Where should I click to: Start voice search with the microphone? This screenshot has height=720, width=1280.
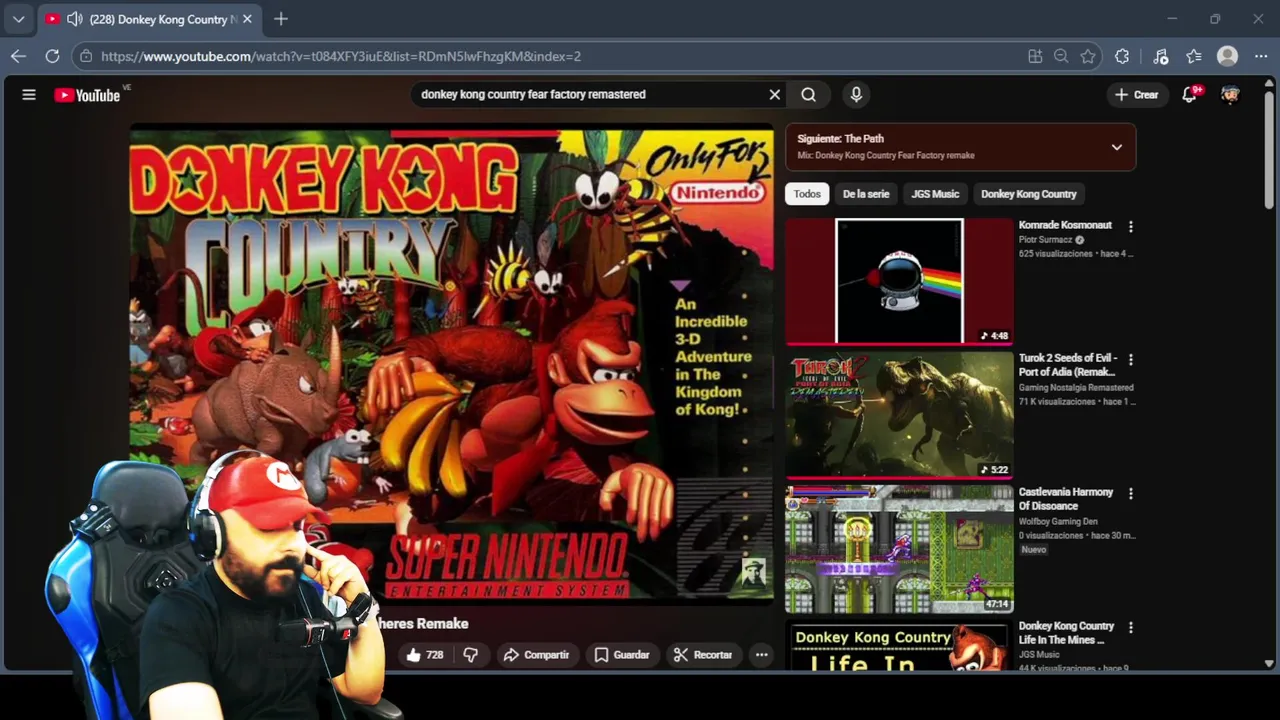(856, 94)
